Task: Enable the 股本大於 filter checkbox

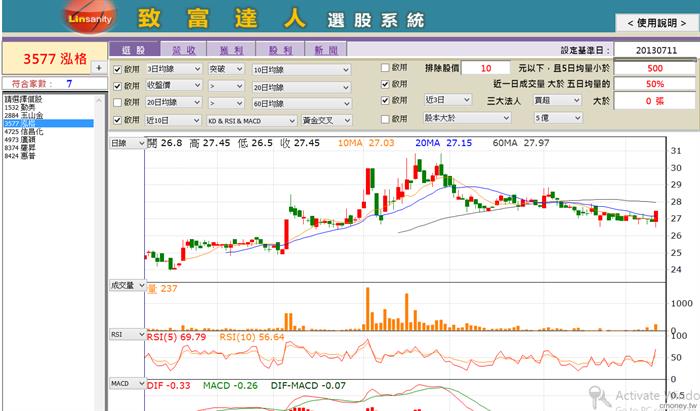Action: tap(385, 119)
